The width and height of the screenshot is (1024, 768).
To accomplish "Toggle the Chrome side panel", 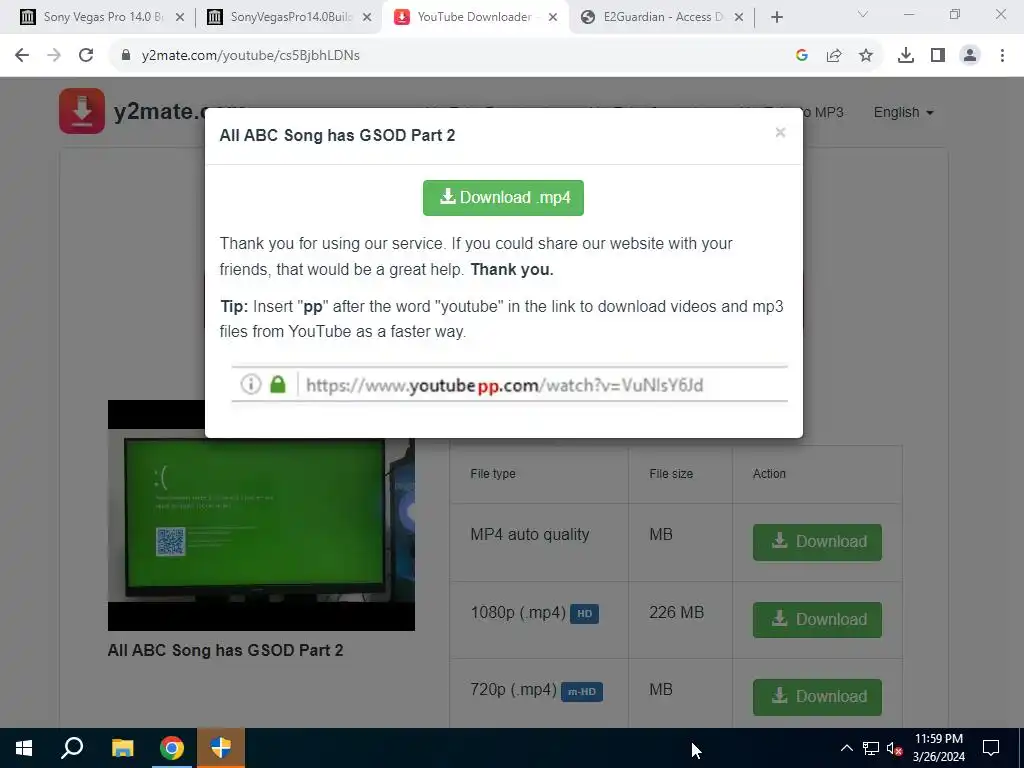I will tap(938, 56).
